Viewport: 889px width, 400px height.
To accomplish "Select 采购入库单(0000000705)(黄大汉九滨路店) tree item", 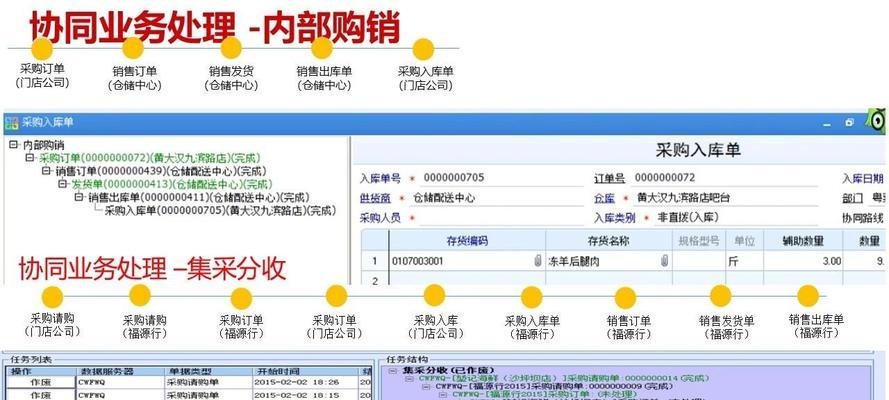I will pos(221,210).
